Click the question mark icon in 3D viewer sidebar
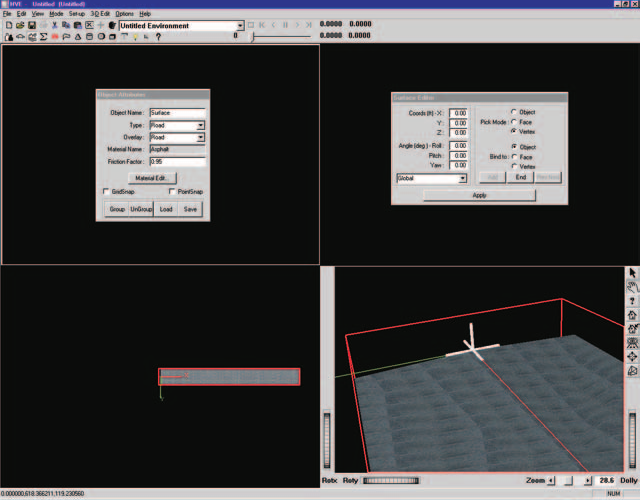The height and width of the screenshot is (500, 640). coord(632,301)
